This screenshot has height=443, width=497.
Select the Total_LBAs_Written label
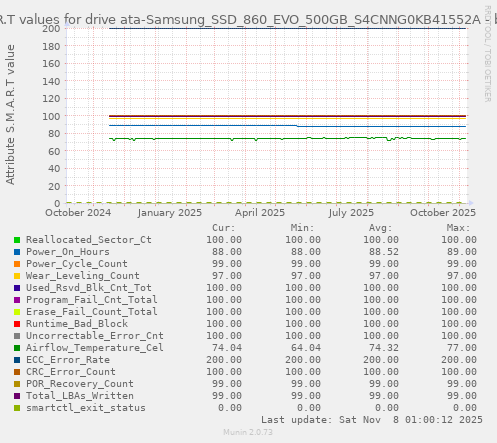click(80, 396)
